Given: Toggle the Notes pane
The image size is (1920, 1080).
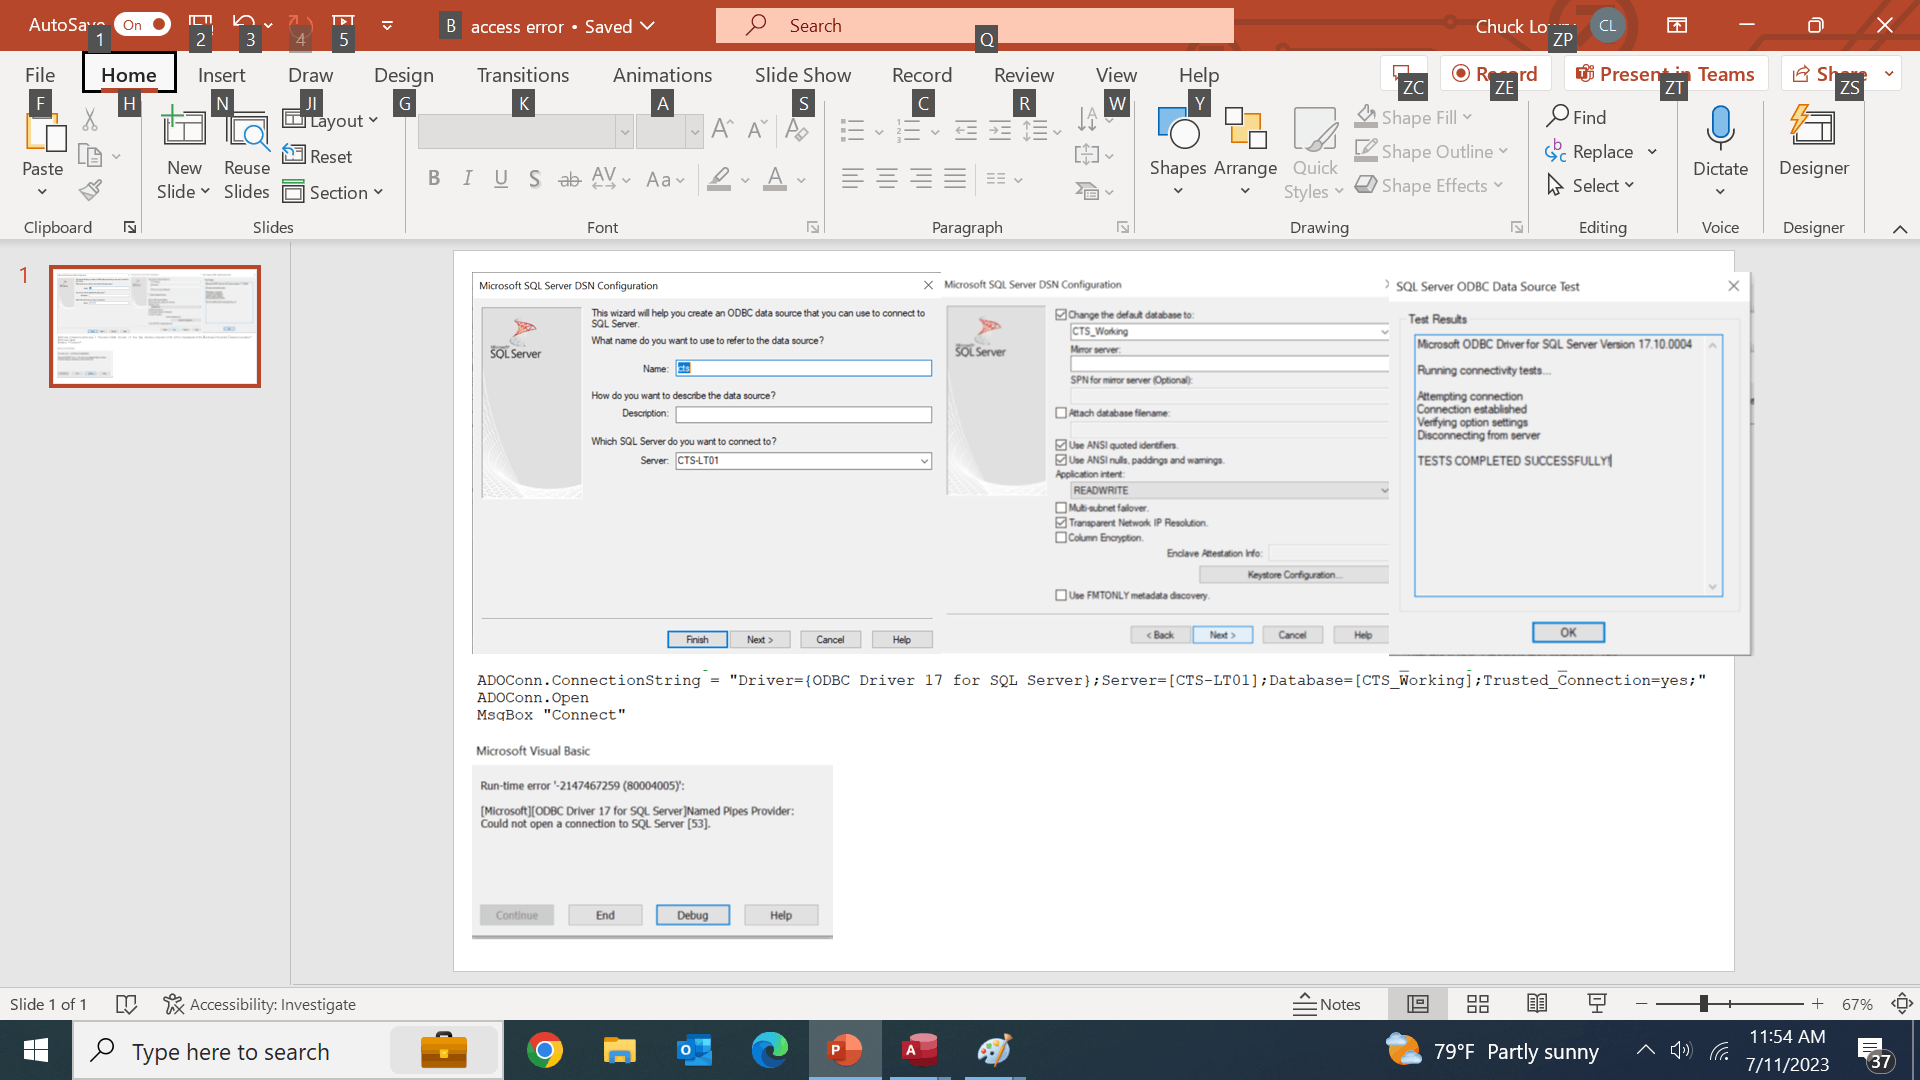Looking at the screenshot, I should [x=1327, y=1004].
